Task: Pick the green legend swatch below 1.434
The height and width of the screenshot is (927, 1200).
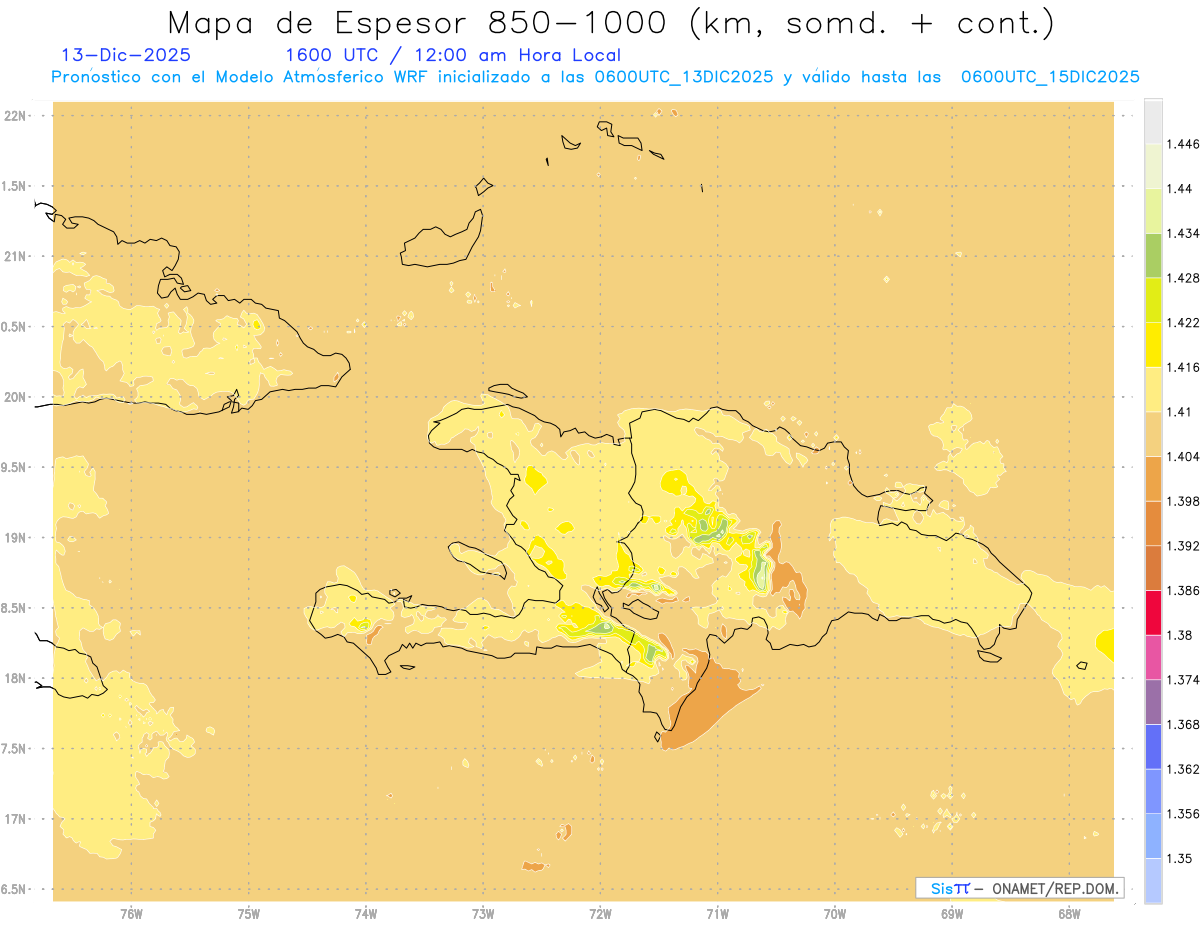Action: tap(1153, 255)
